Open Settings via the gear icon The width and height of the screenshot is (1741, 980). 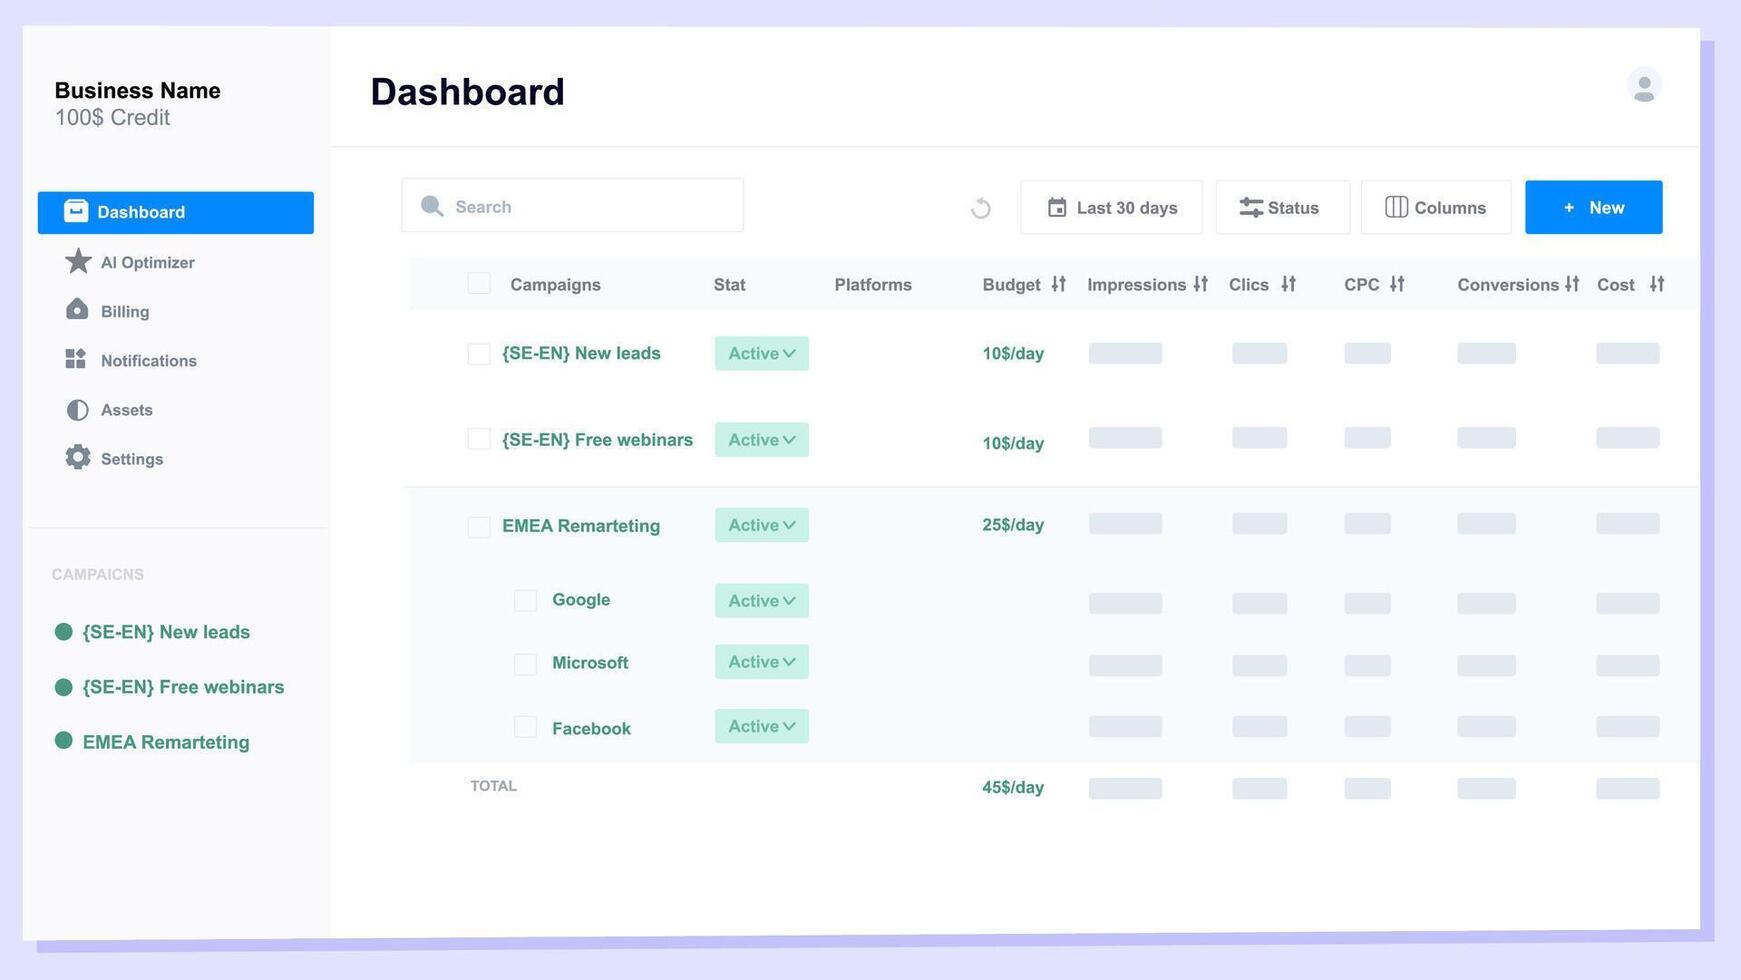[x=77, y=458]
